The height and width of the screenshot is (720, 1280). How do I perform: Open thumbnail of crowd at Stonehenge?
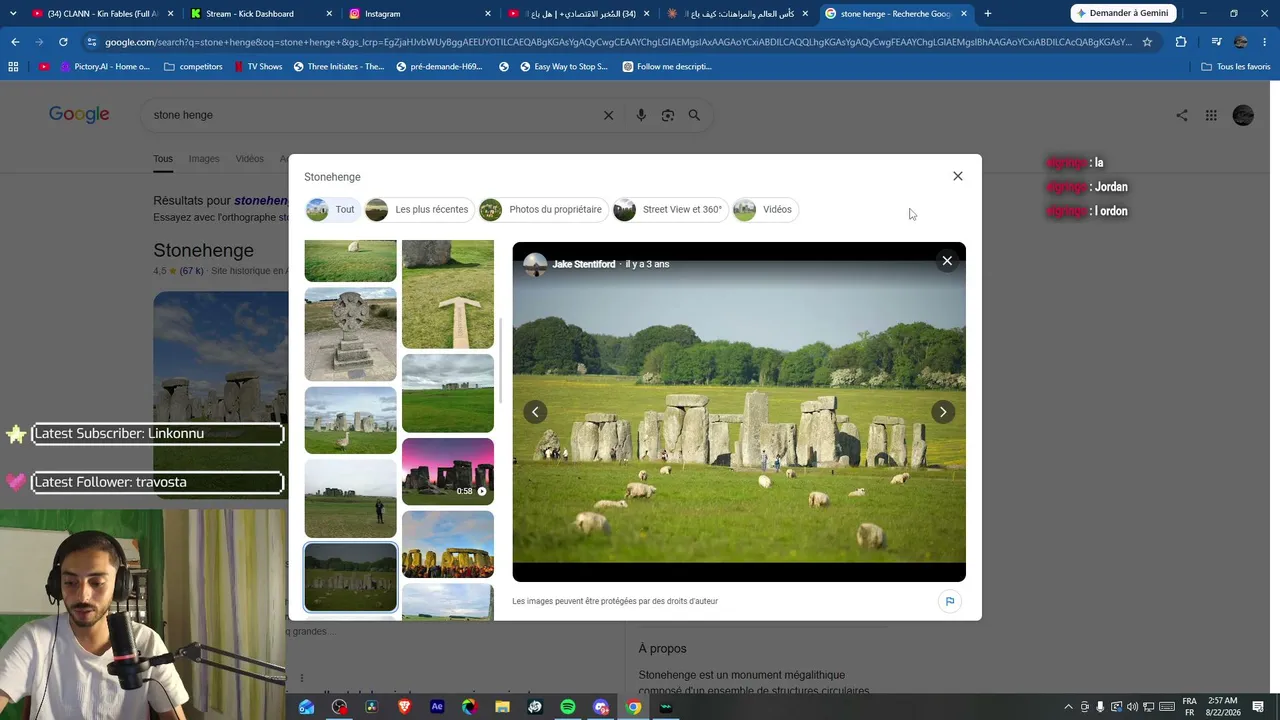(x=448, y=544)
